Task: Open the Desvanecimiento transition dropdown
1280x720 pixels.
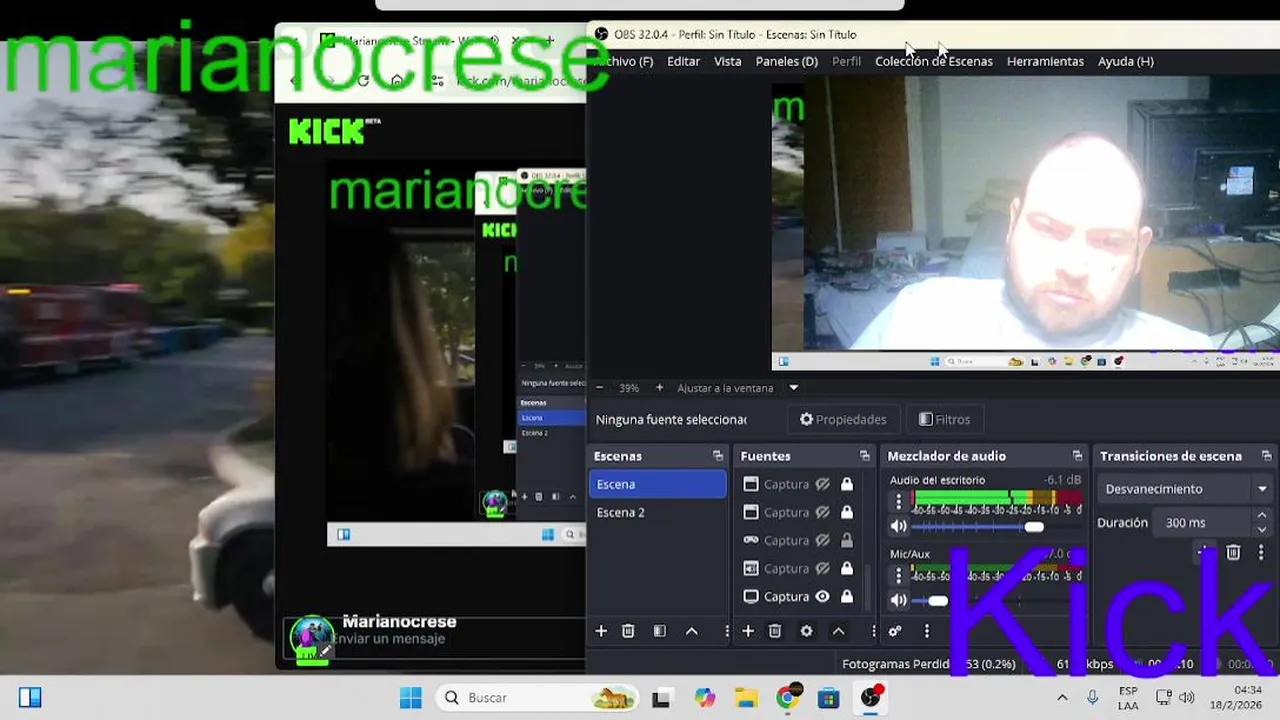Action: point(1186,489)
